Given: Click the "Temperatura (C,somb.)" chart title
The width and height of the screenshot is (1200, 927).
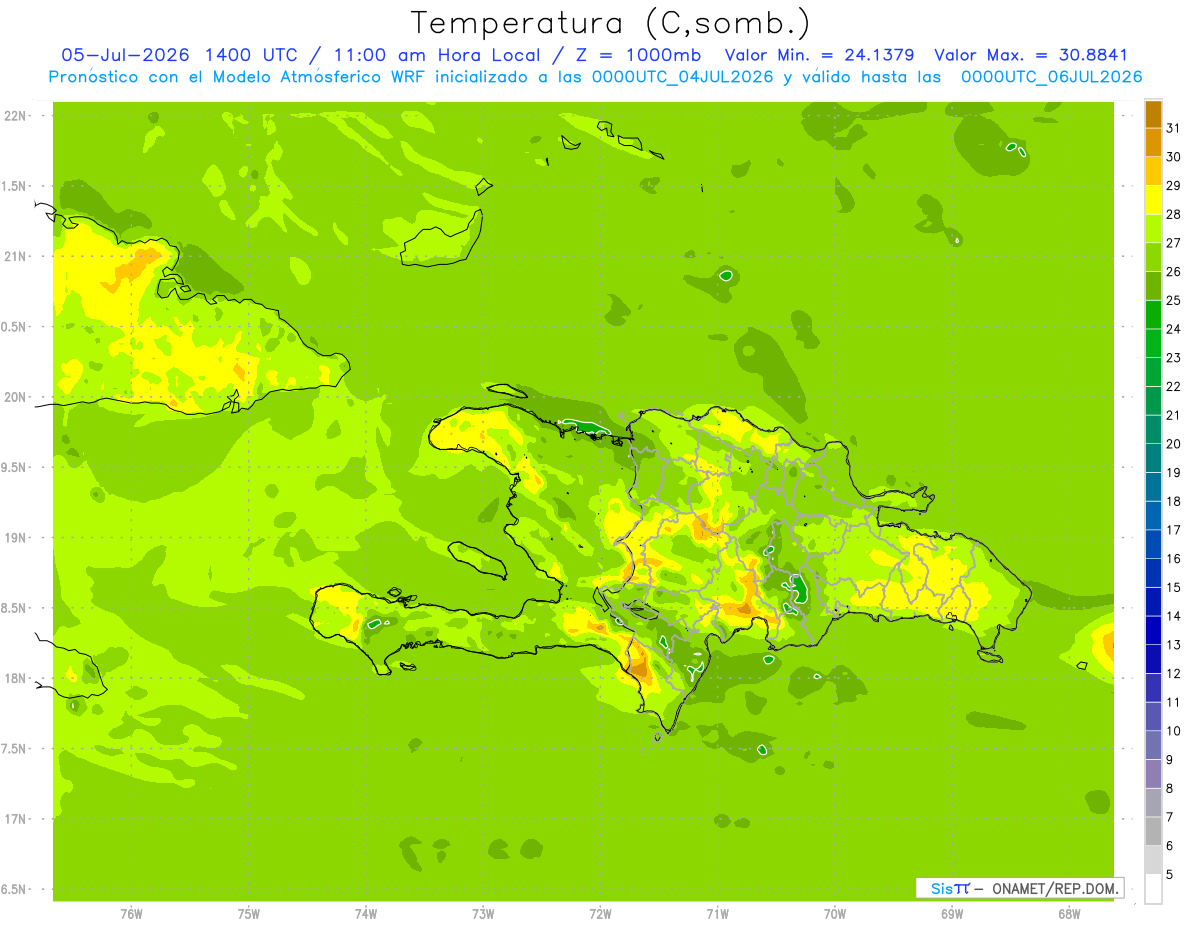Looking at the screenshot, I should [x=610, y=23].
